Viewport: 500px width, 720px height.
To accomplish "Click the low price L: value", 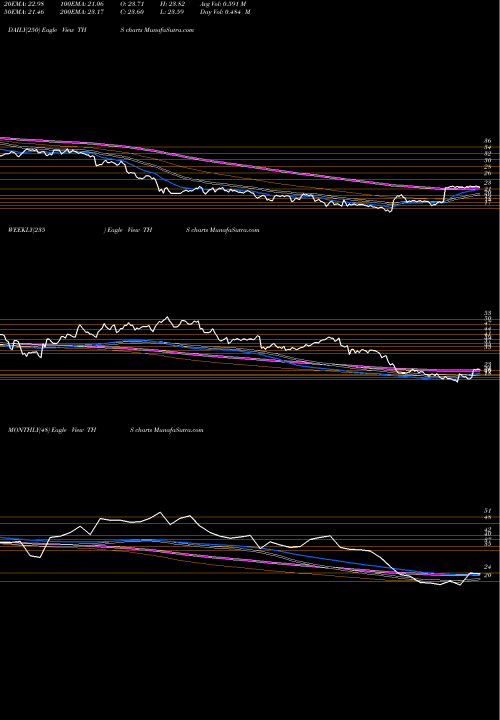I will point(173,12).
